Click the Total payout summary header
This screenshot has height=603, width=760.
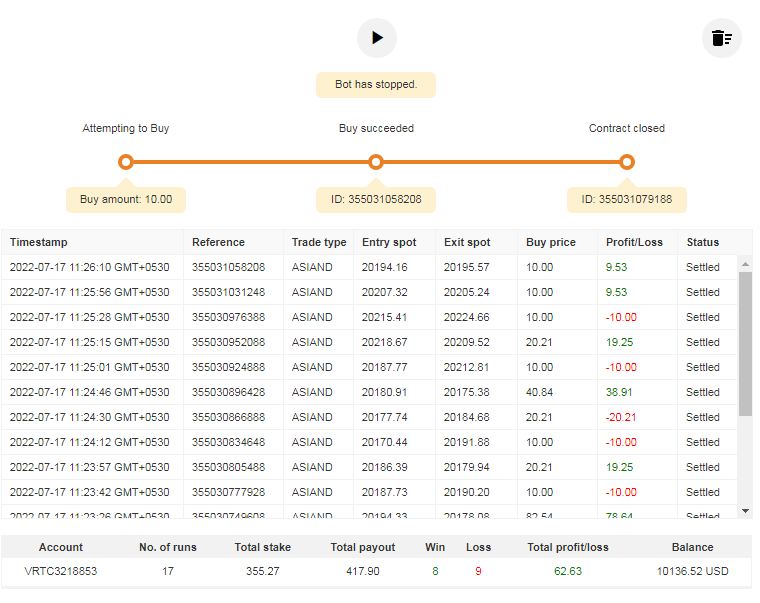coord(363,547)
